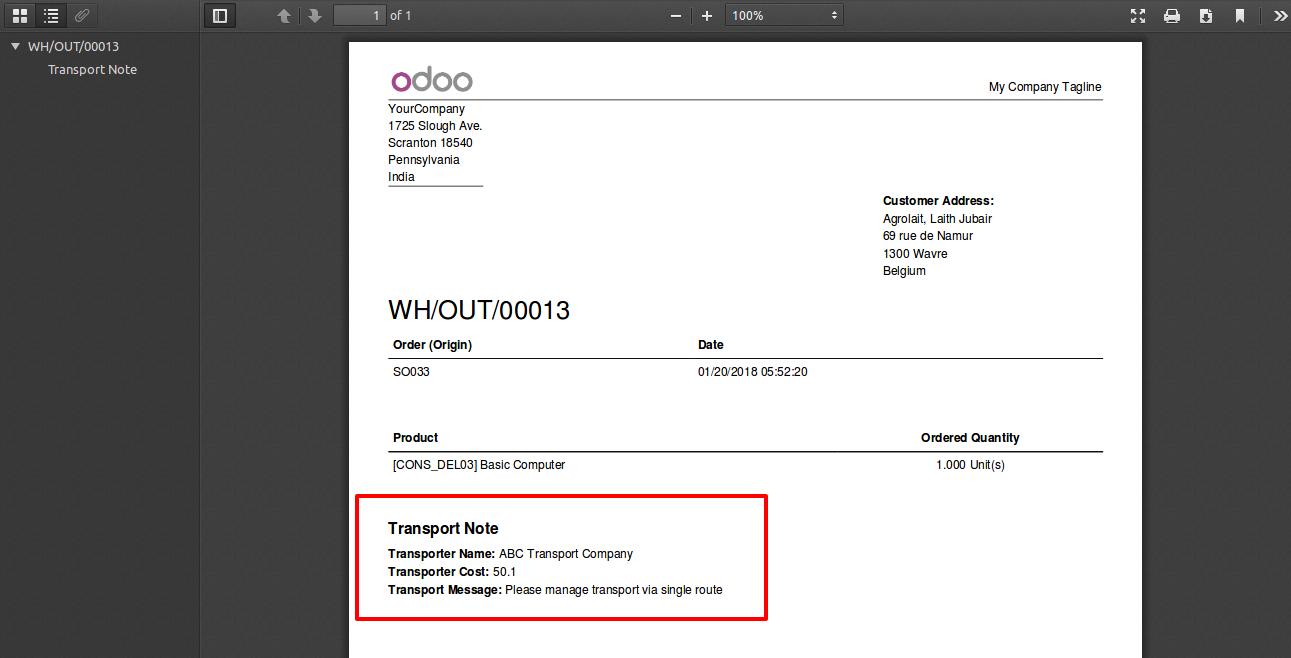
Task: Show the attachments view in sidebar
Action: pyautogui.click(x=82, y=15)
